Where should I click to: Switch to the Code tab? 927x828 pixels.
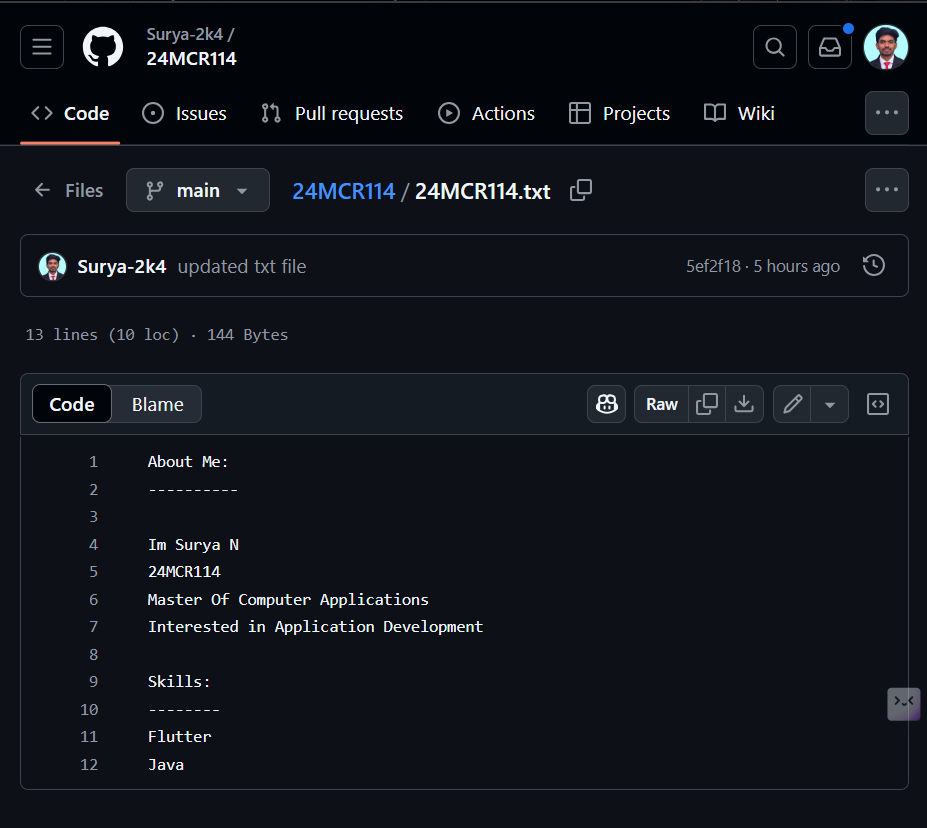(70, 113)
